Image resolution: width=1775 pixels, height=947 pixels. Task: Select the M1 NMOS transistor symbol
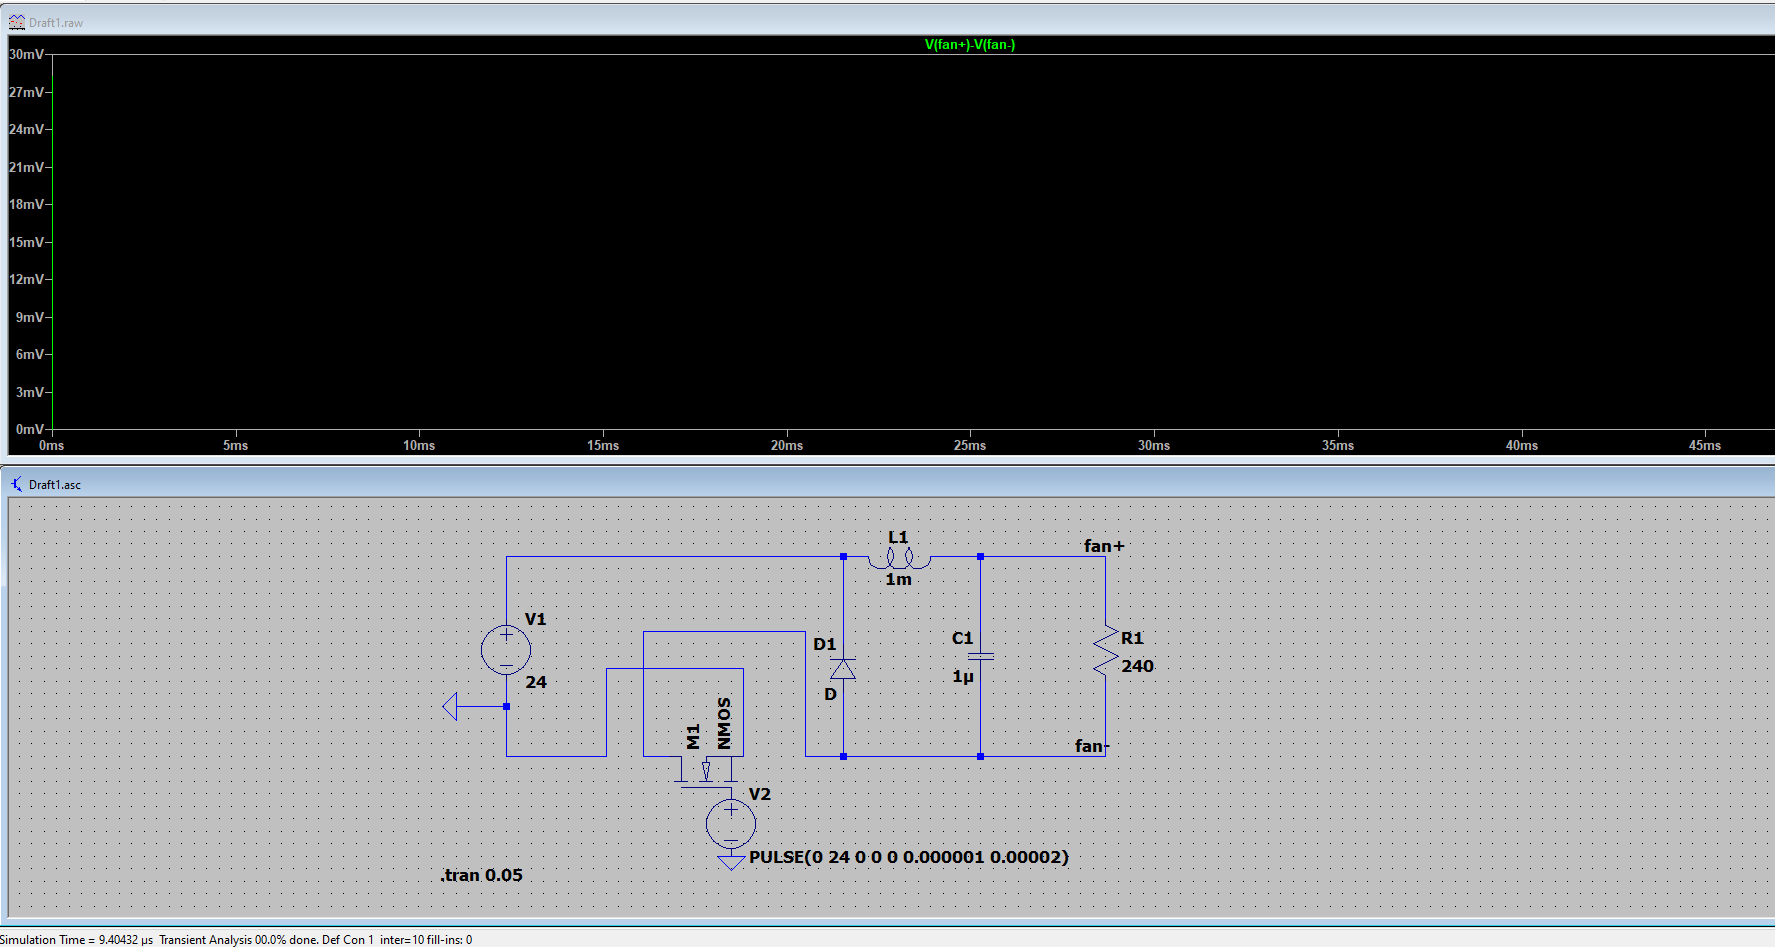(x=708, y=770)
